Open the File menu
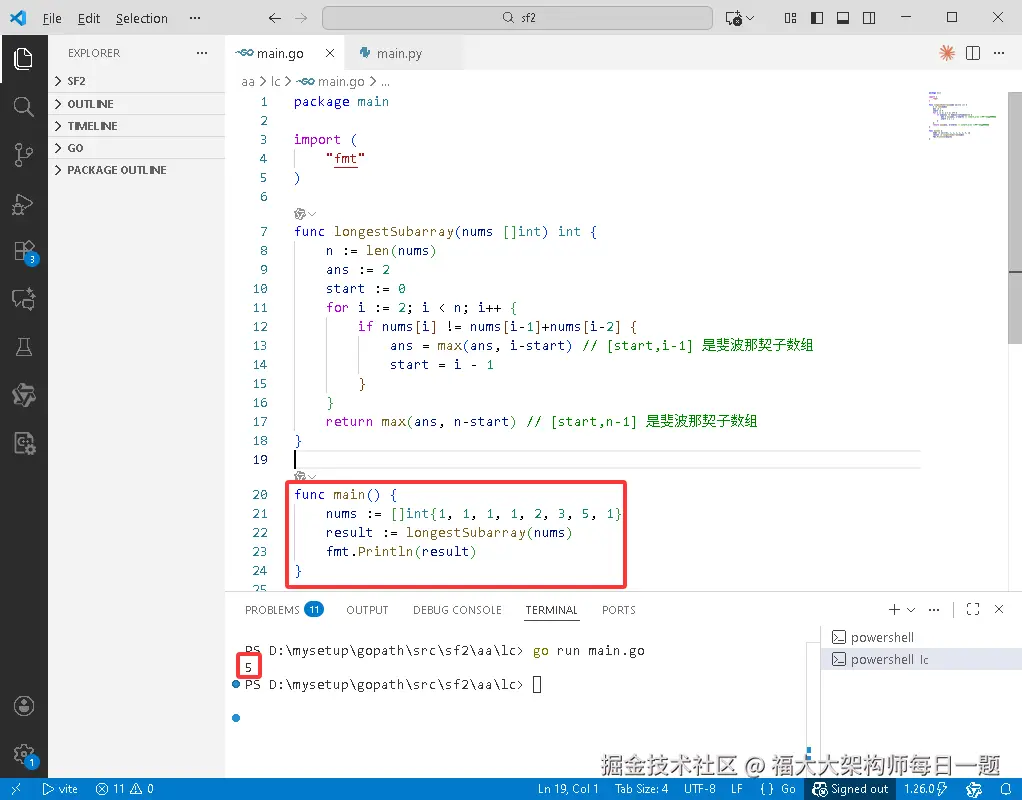1022x800 pixels. pyautogui.click(x=52, y=18)
